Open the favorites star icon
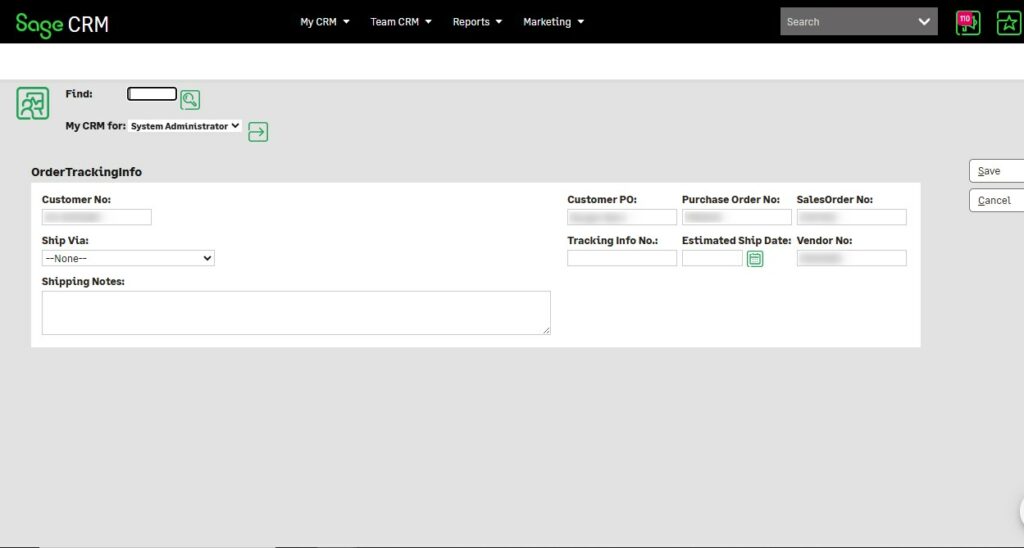 click(1008, 22)
